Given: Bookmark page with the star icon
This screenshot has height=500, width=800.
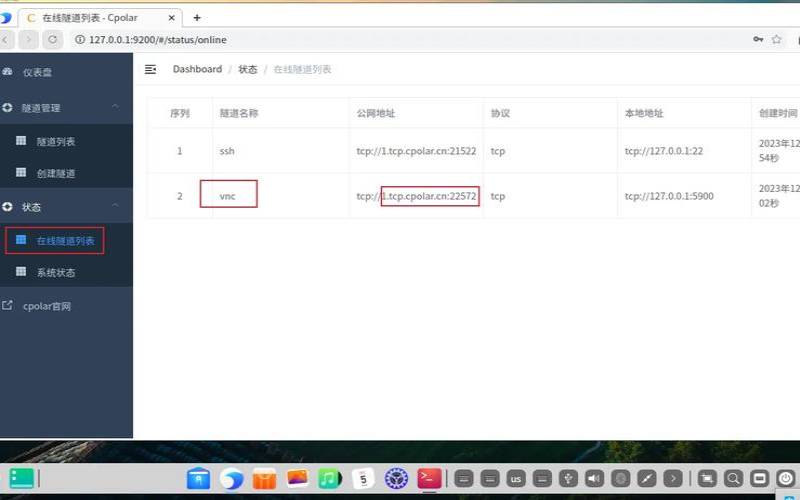Looking at the screenshot, I should [776, 39].
